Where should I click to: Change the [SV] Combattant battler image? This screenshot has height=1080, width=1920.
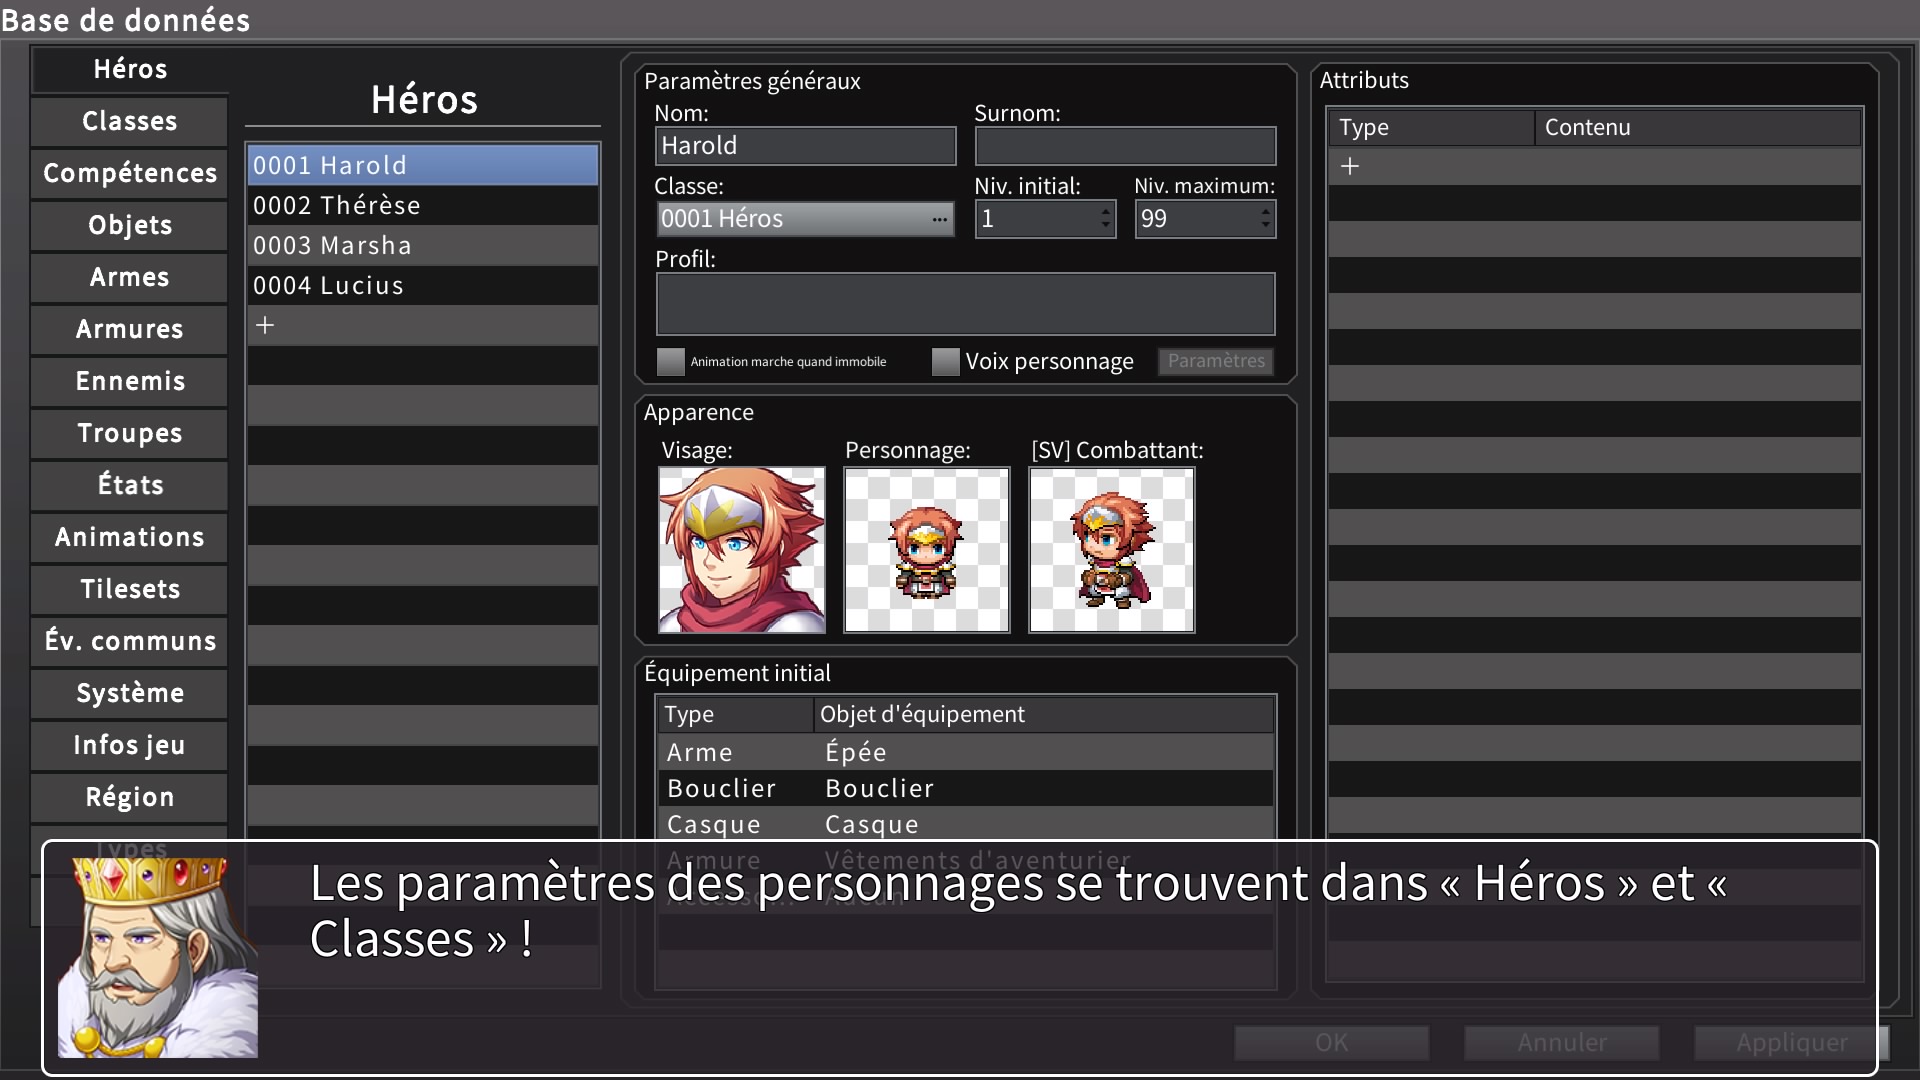coord(1112,550)
